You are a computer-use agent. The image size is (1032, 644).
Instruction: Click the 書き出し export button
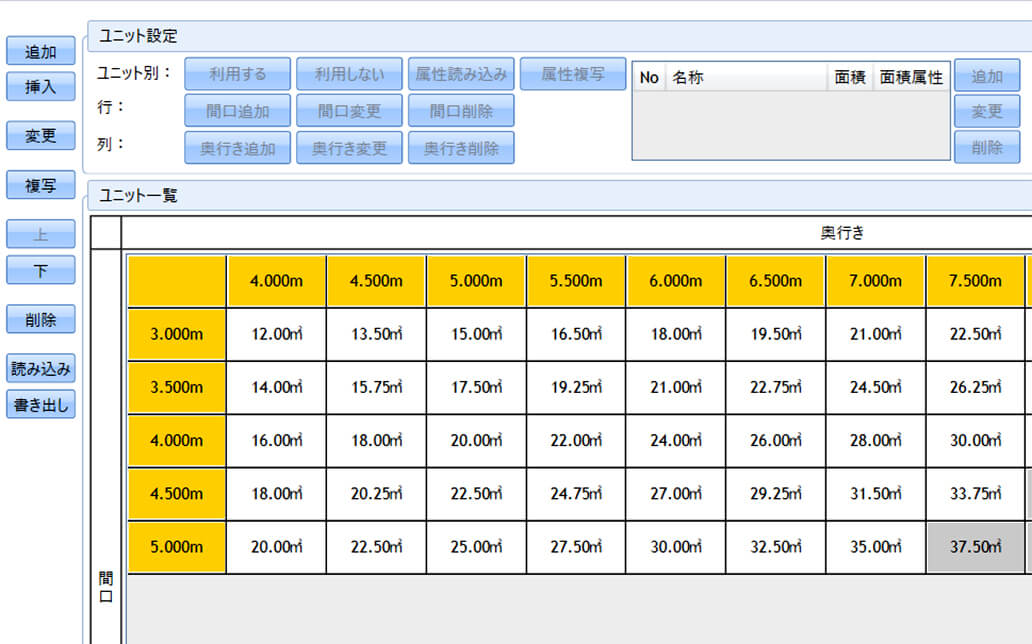(x=41, y=405)
